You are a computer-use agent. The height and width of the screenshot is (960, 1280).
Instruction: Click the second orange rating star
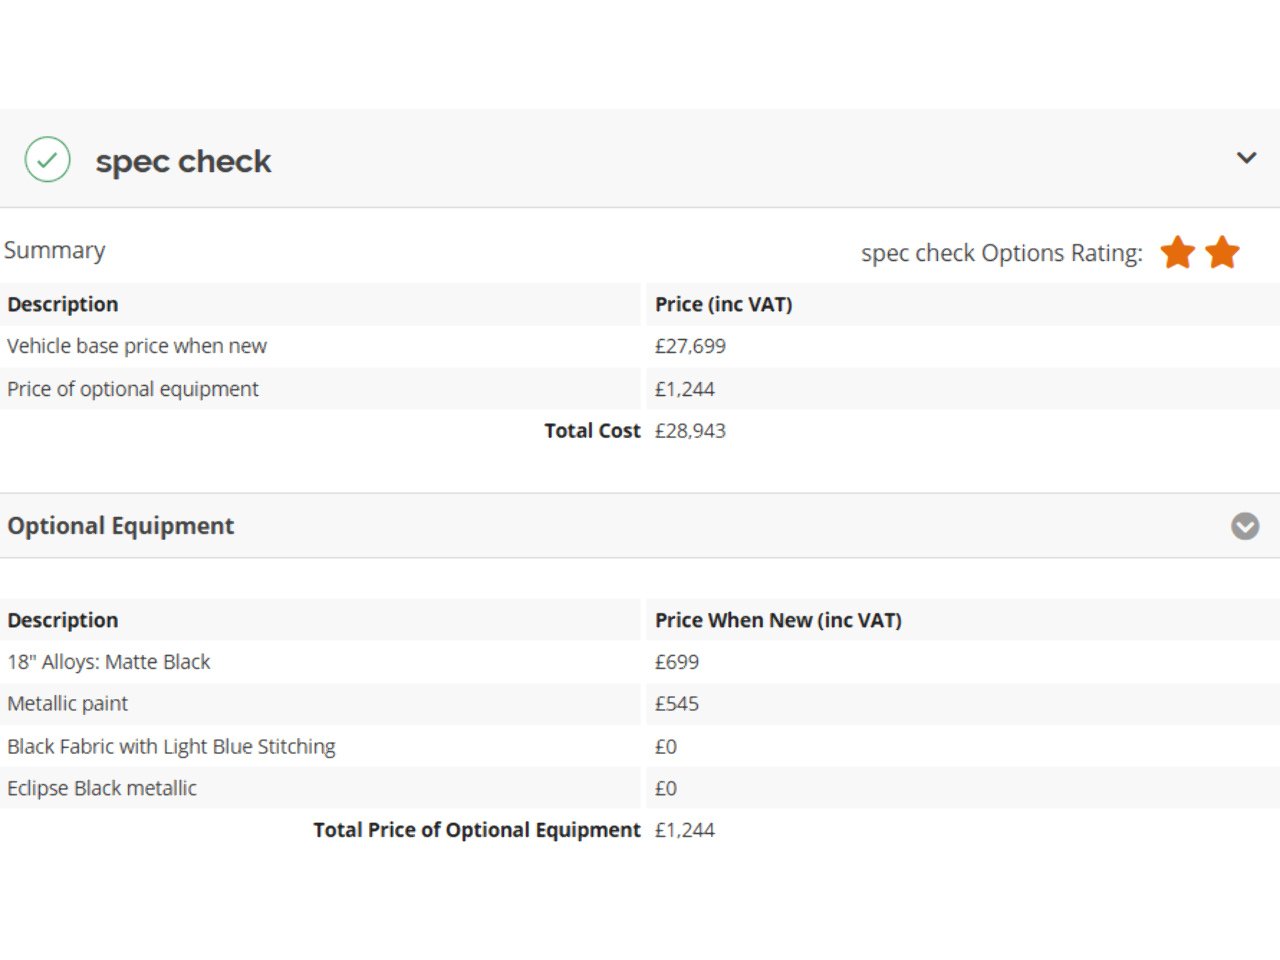click(1222, 252)
